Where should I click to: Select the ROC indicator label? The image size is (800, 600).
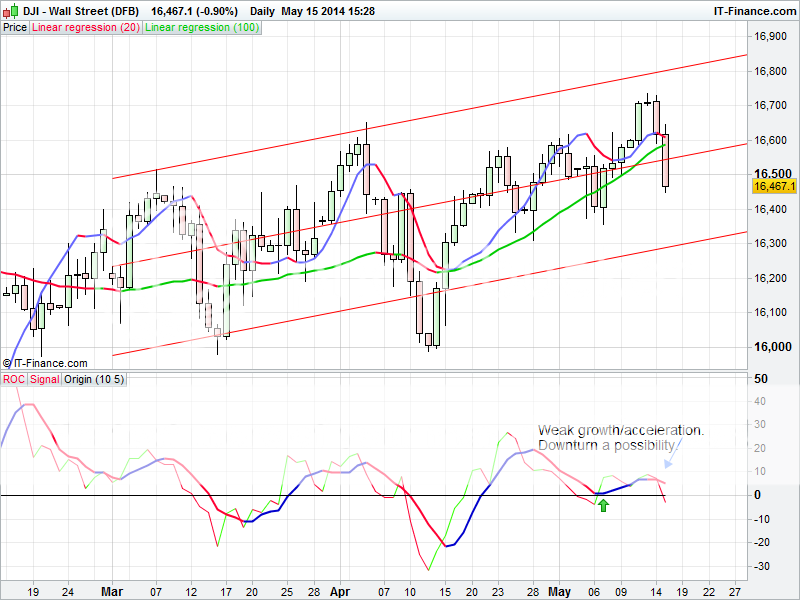(x=14, y=379)
